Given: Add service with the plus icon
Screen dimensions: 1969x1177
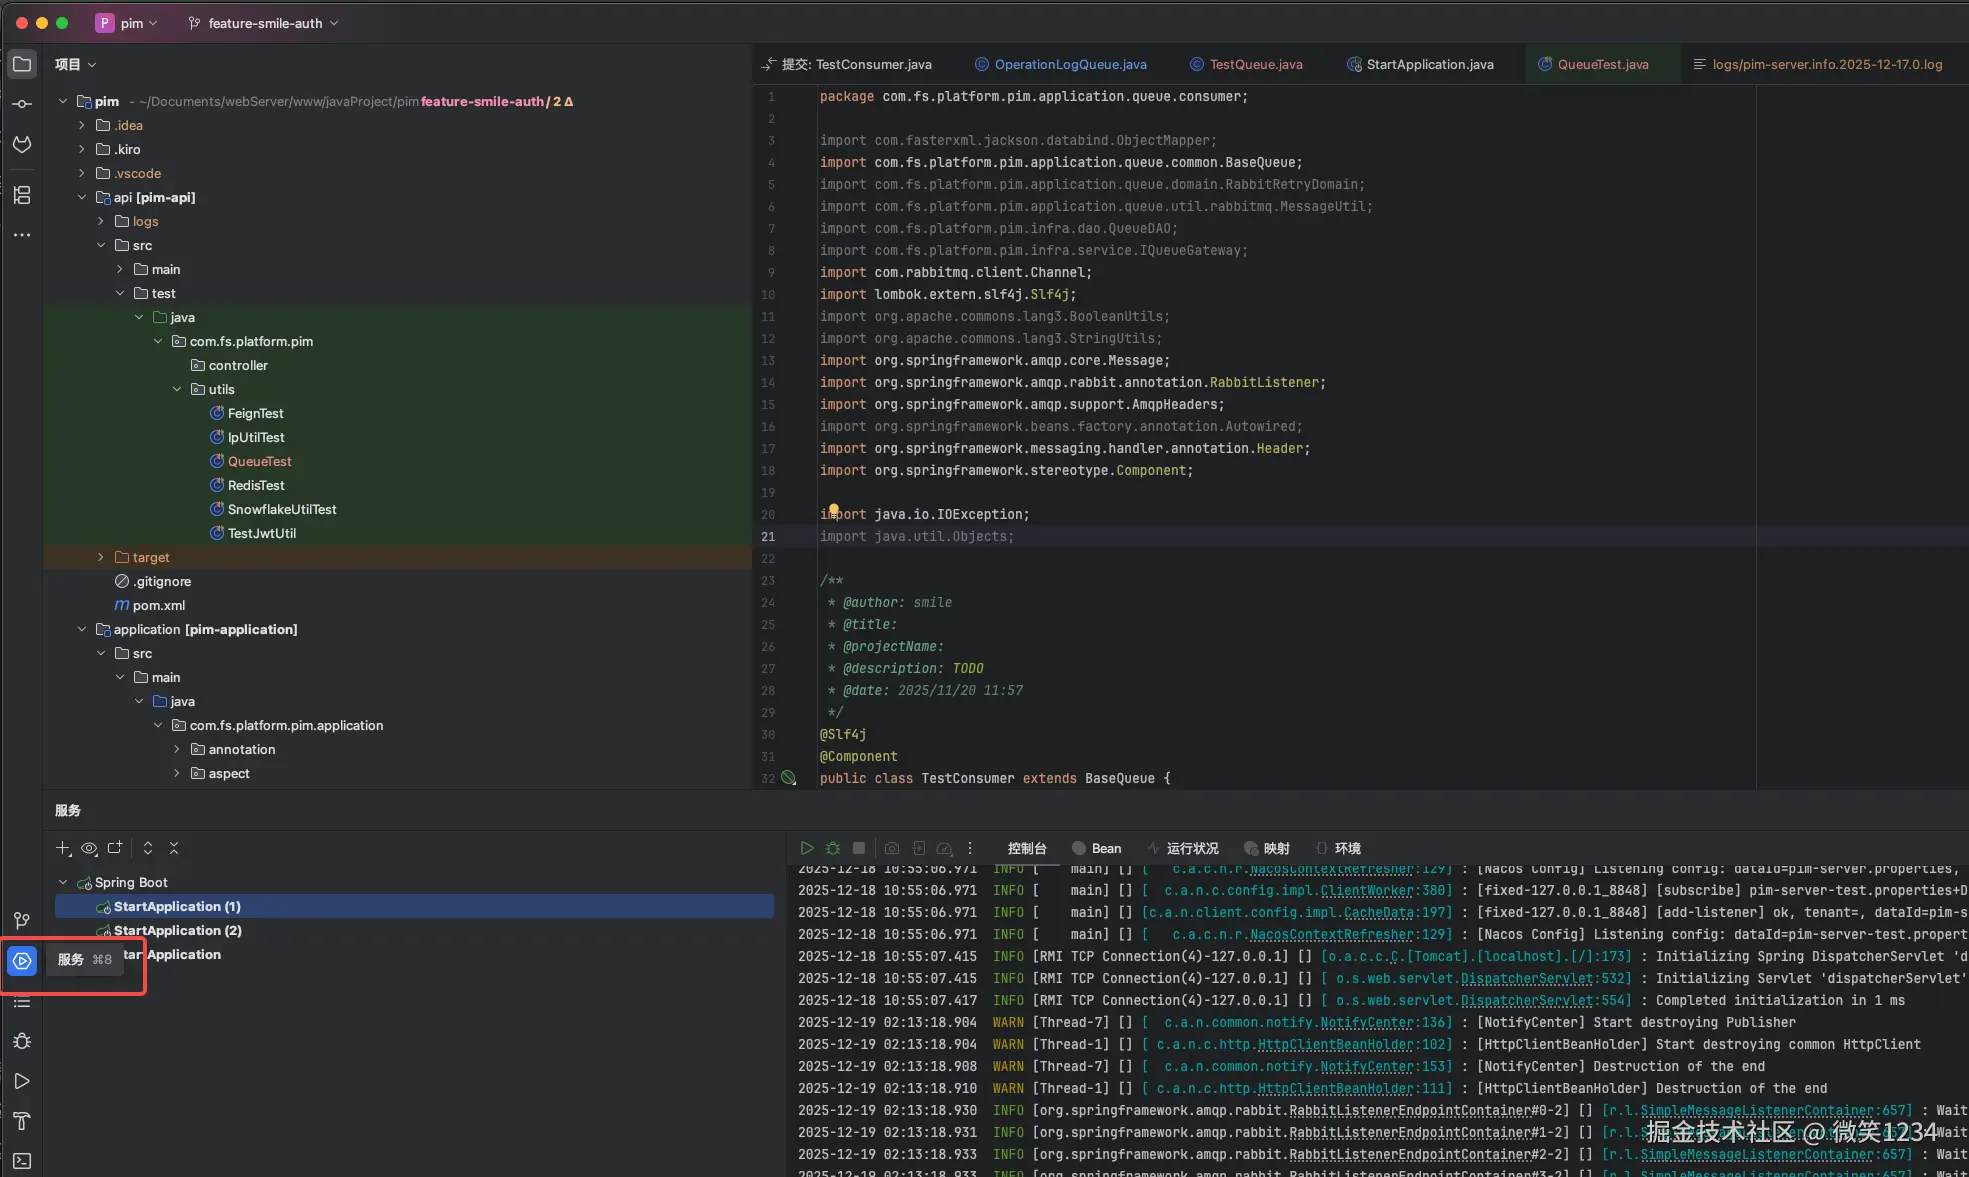Looking at the screenshot, I should pyautogui.click(x=63, y=848).
